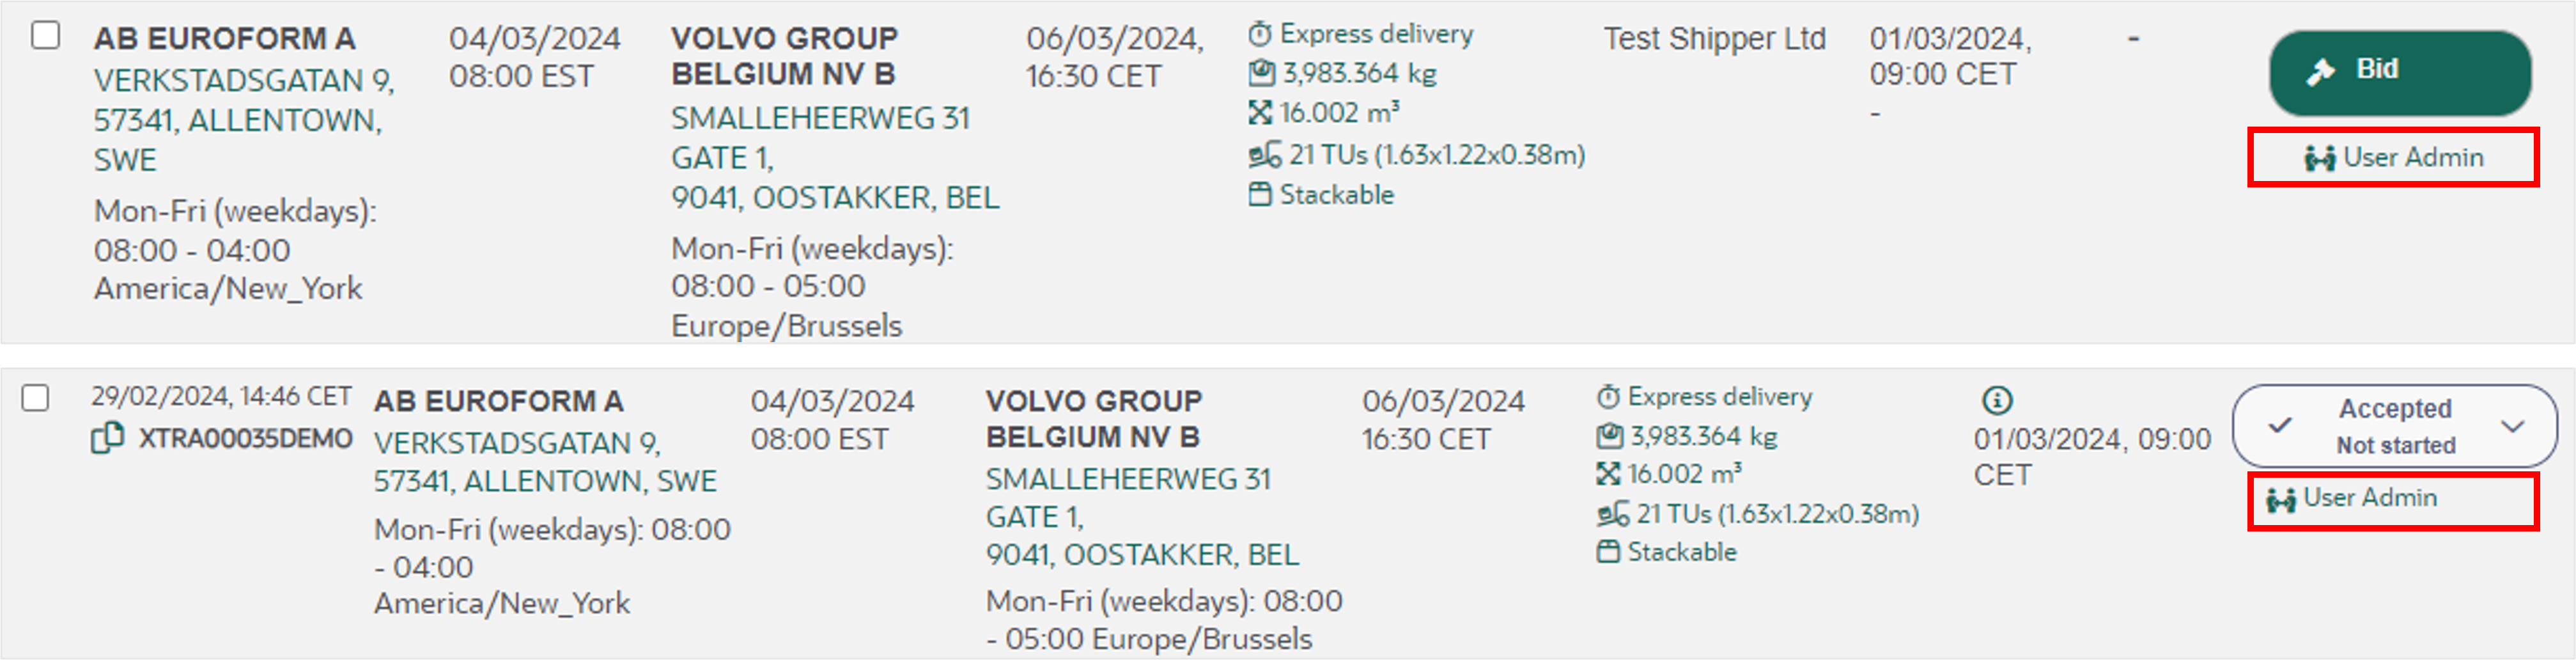
Task: Click the user icon beside second User Admin
Action: click(x=2280, y=499)
